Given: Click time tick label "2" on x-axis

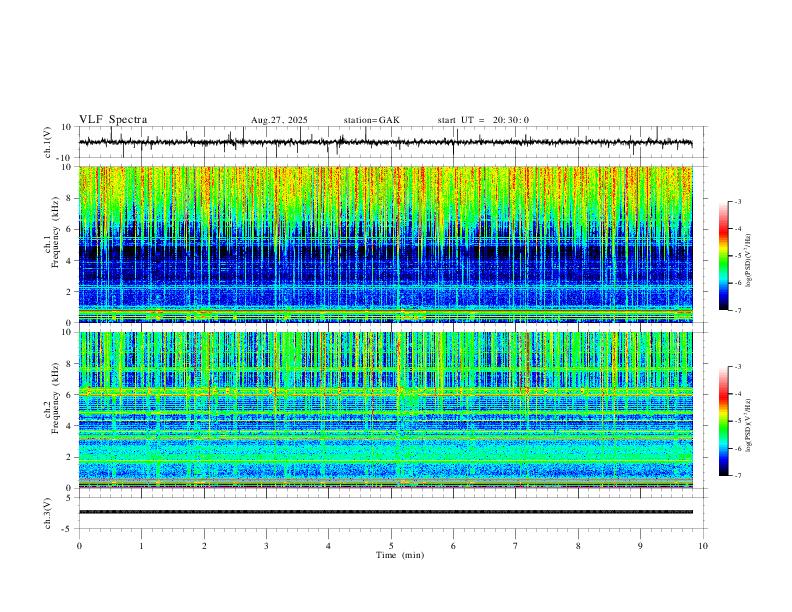Looking at the screenshot, I should pos(204,546).
